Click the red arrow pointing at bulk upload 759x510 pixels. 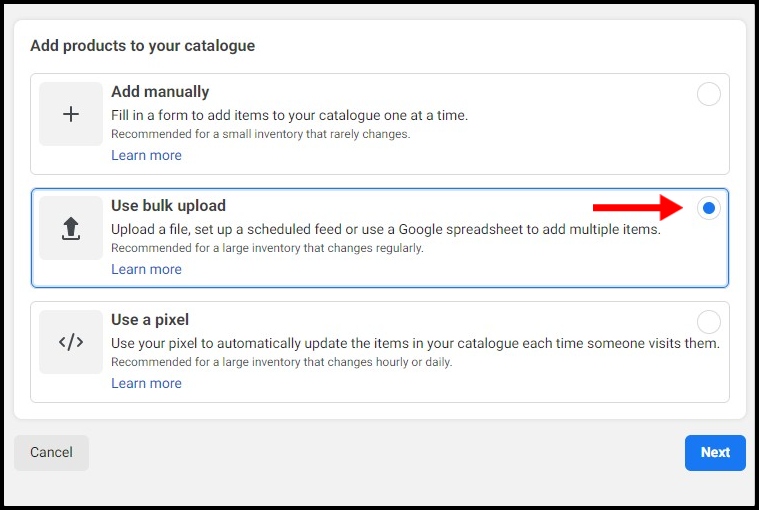pos(638,208)
